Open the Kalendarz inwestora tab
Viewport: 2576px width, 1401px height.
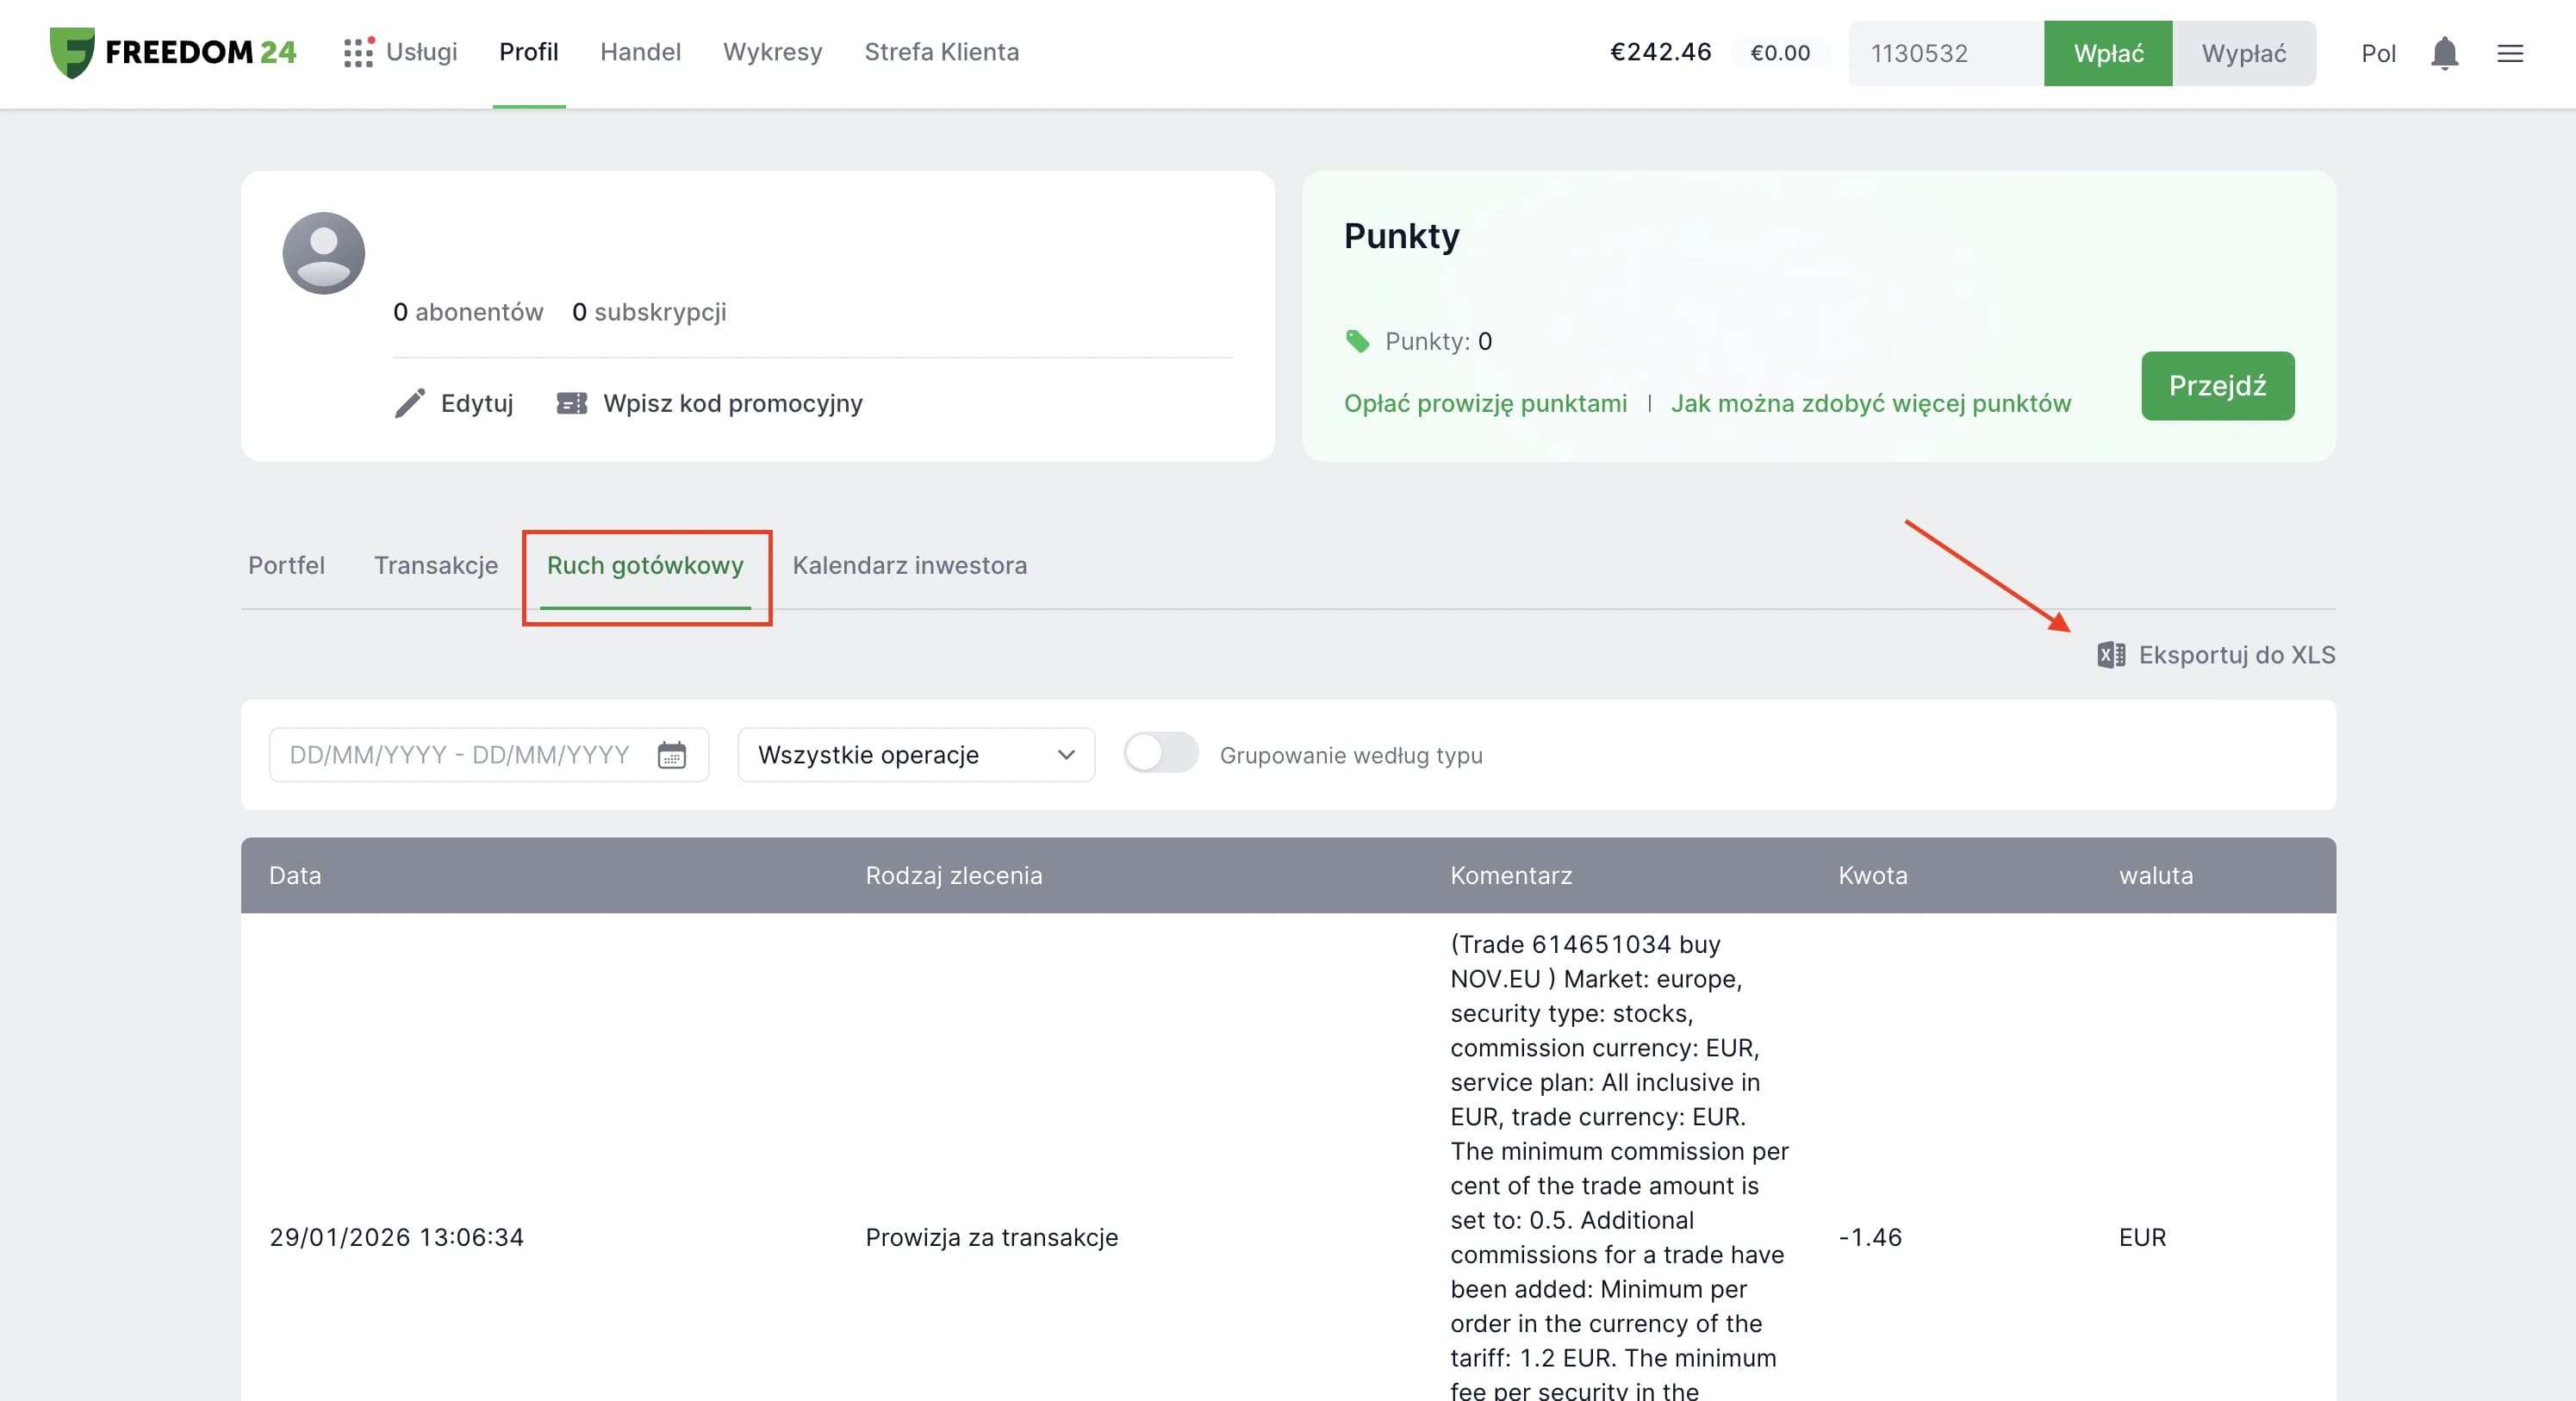coord(908,565)
